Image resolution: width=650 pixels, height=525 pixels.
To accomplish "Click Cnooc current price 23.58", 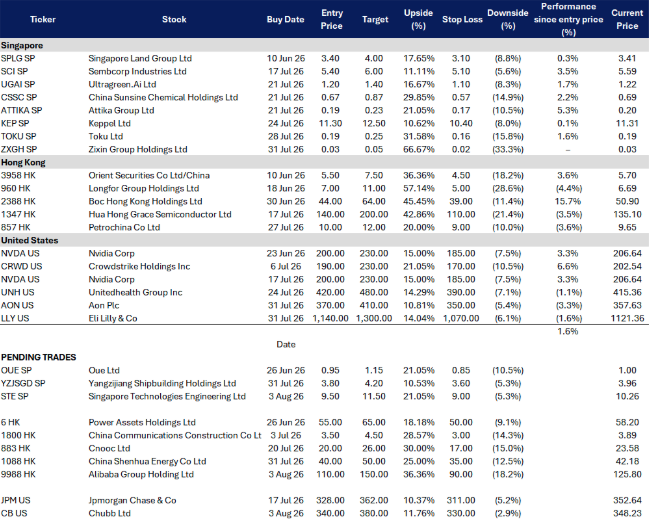I will pos(627,448).
